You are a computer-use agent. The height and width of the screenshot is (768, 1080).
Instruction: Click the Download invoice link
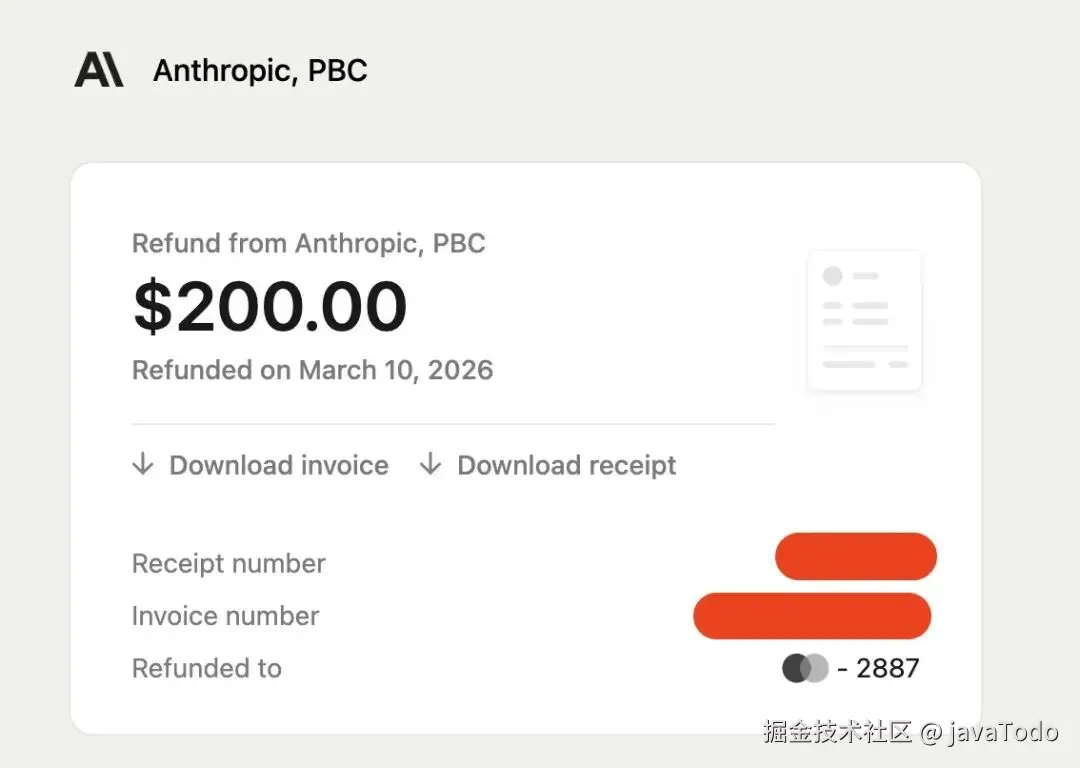pyautogui.click(x=278, y=464)
